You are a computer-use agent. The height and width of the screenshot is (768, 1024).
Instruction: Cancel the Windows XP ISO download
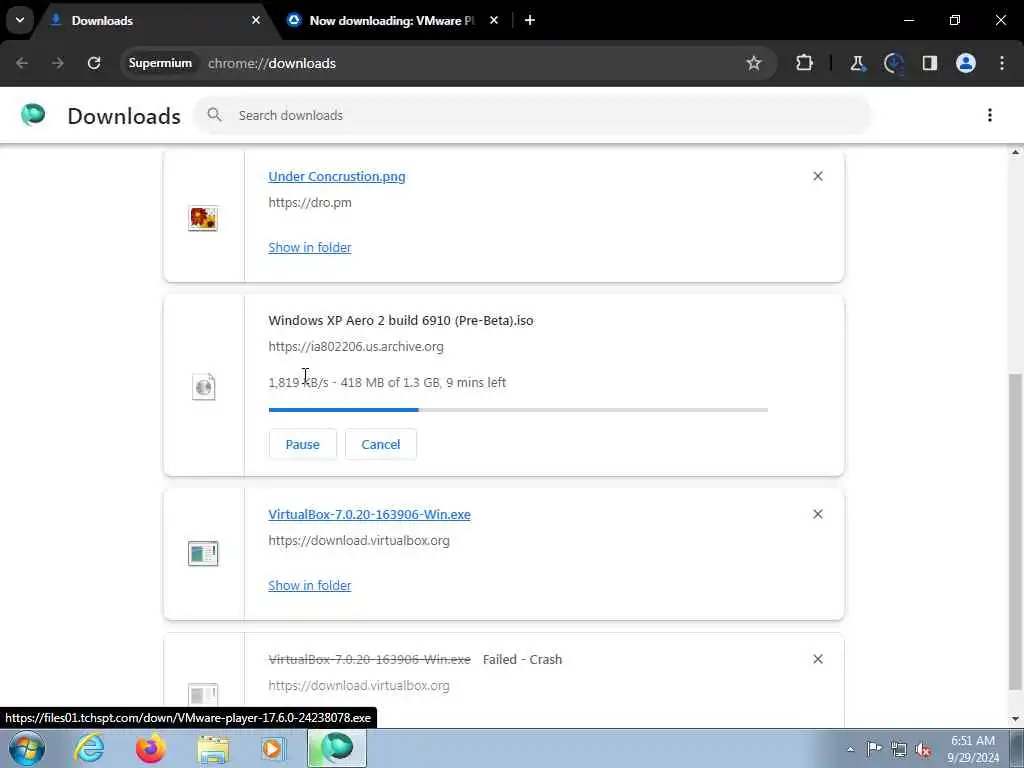pos(381,444)
